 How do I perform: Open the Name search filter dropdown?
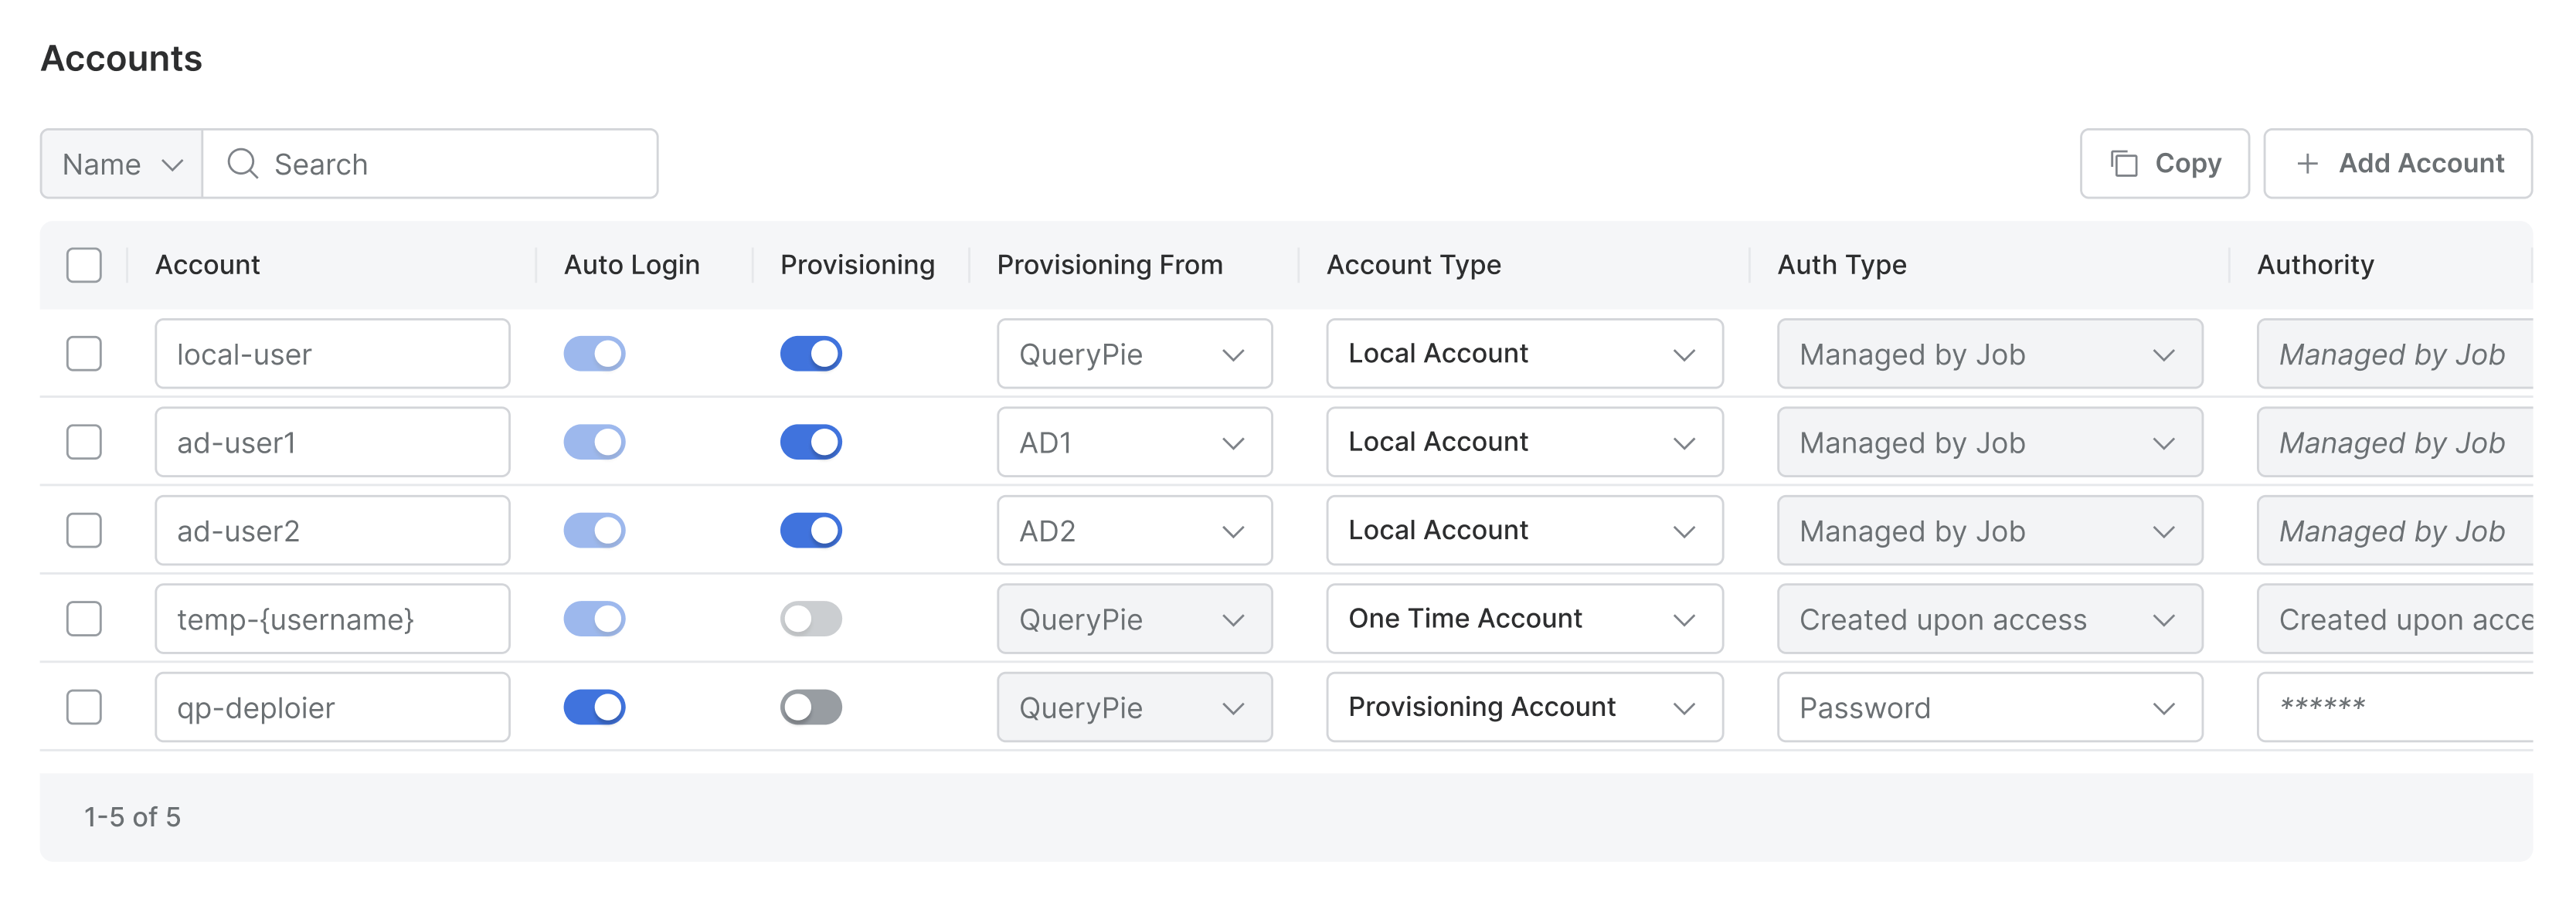pos(121,164)
